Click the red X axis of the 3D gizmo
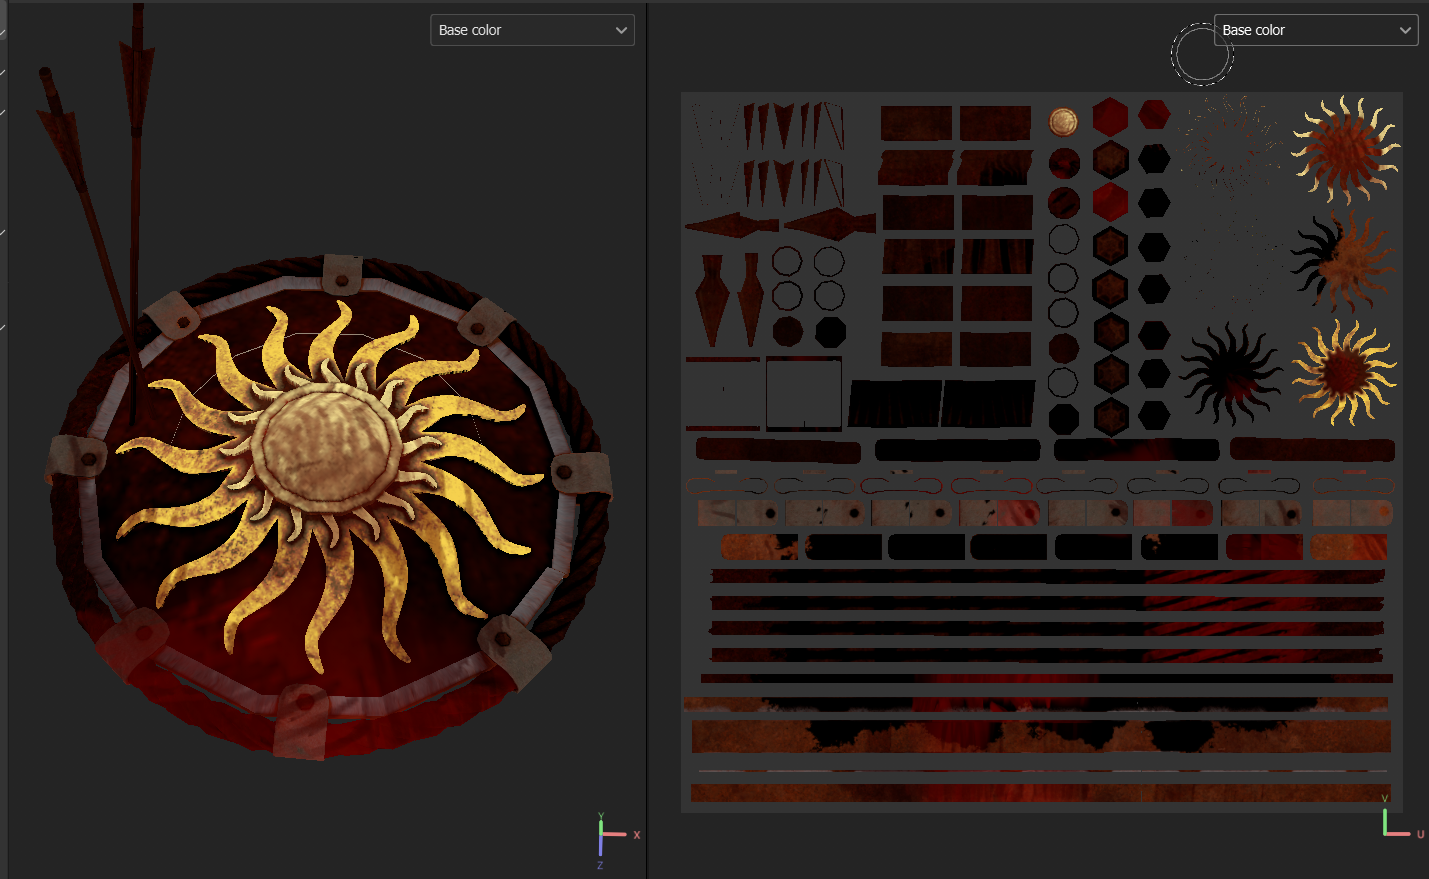The height and width of the screenshot is (879, 1429). pos(637,834)
